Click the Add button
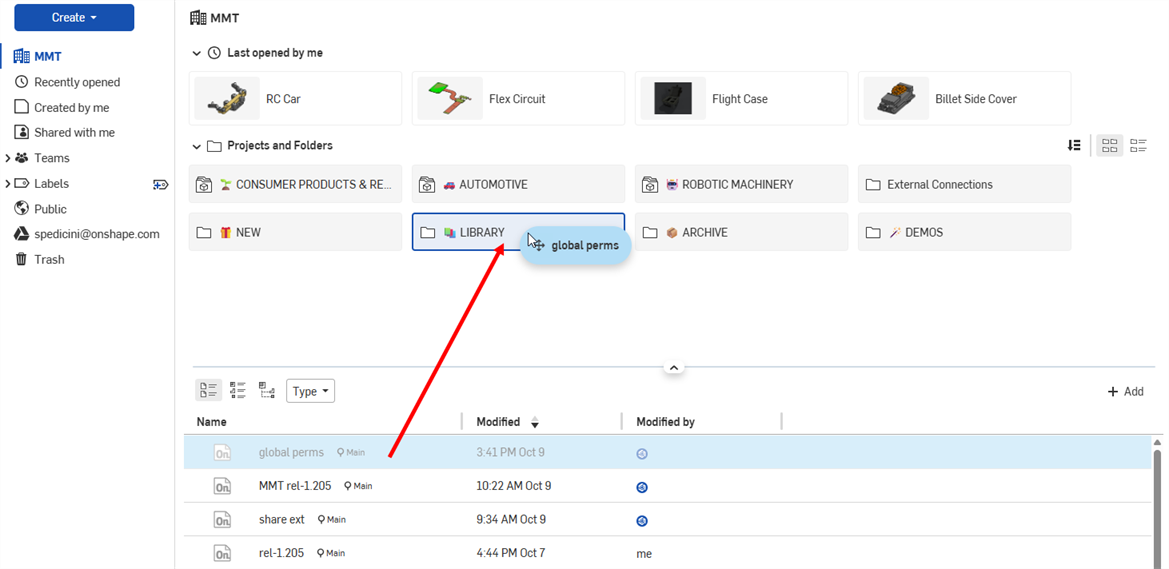The height and width of the screenshot is (569, 1169). coord(1125,392)
